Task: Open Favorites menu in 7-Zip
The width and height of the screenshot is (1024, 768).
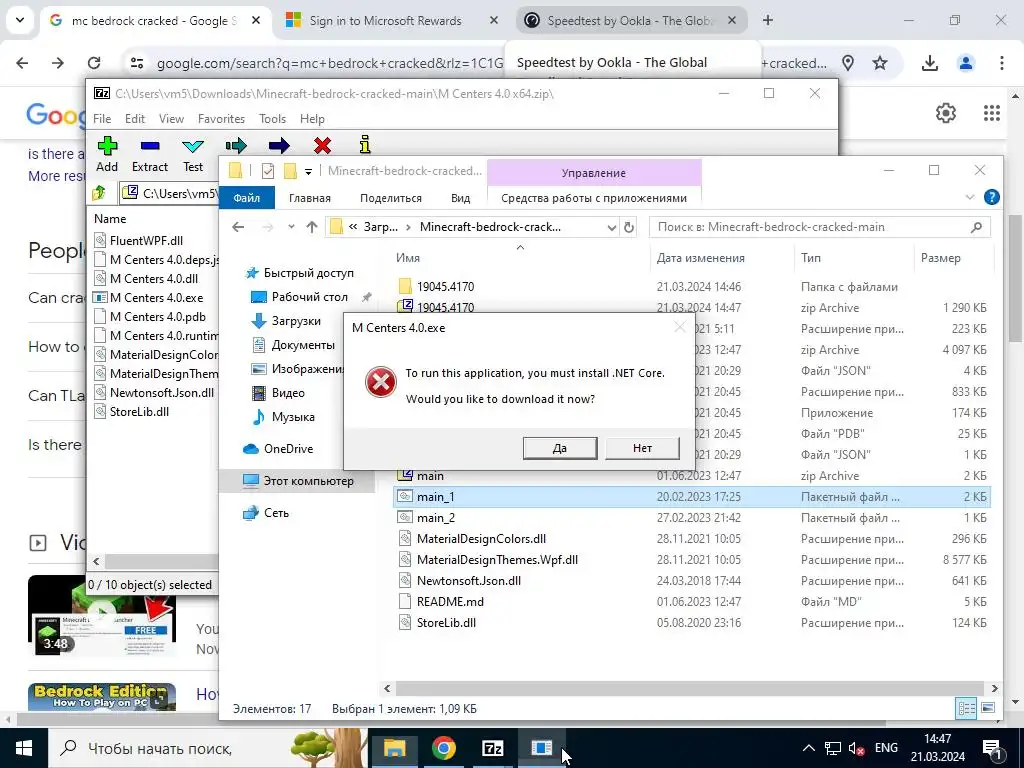Action: tap(221, 119)
